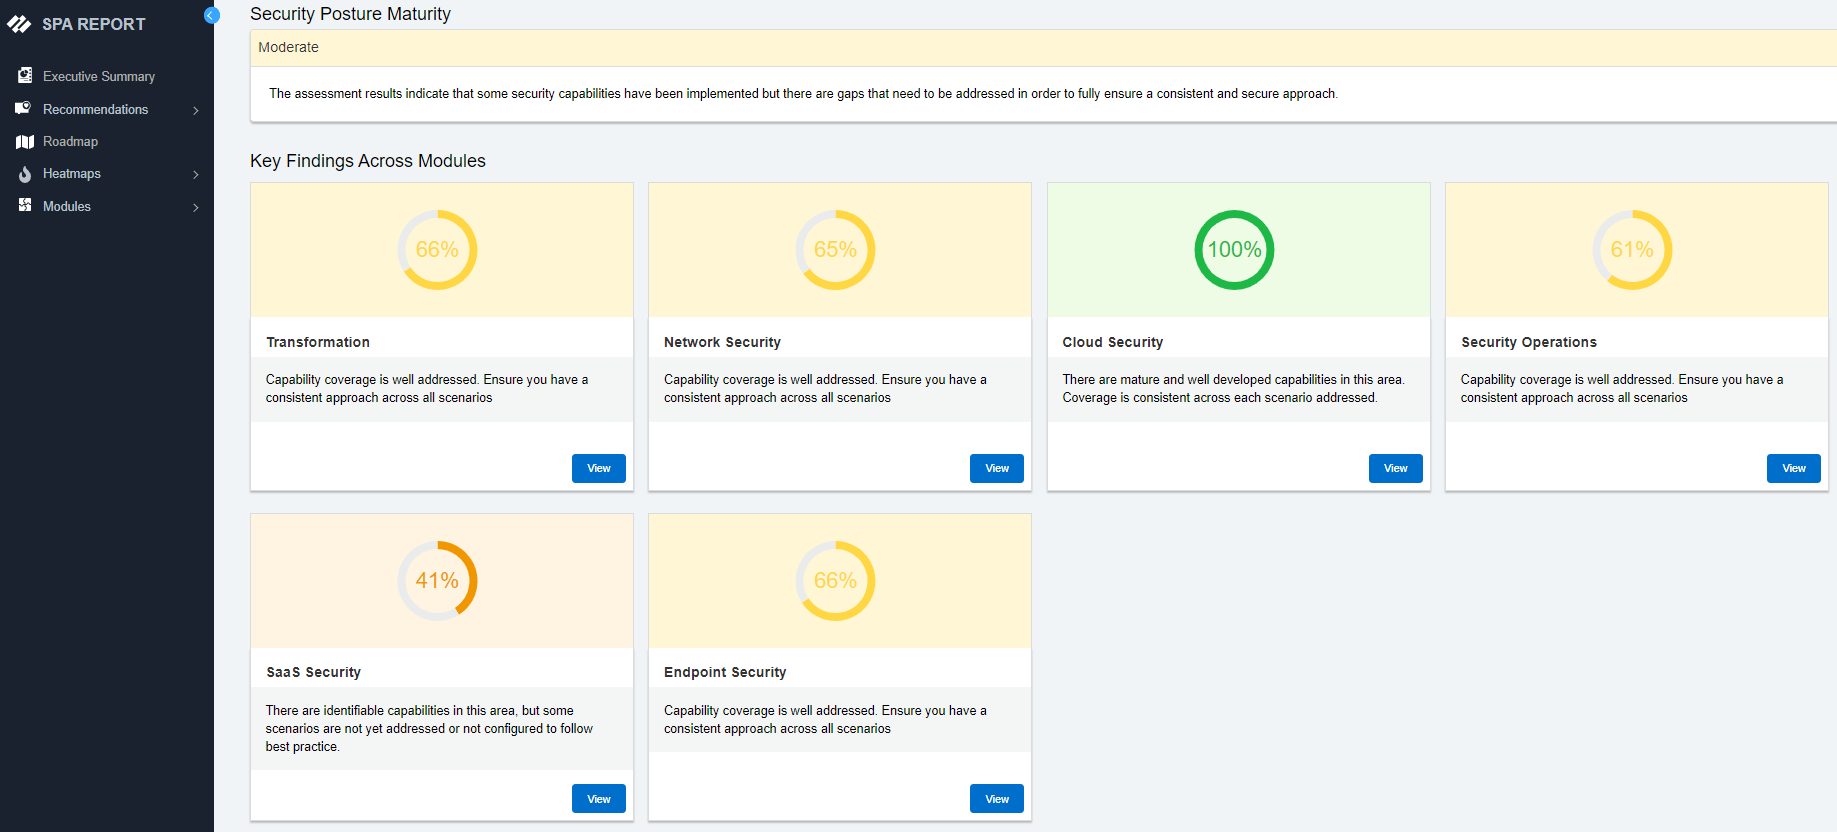Click the SPA Report logo icon
This screenshot has width=1837, height=832.
pos(19,24)
